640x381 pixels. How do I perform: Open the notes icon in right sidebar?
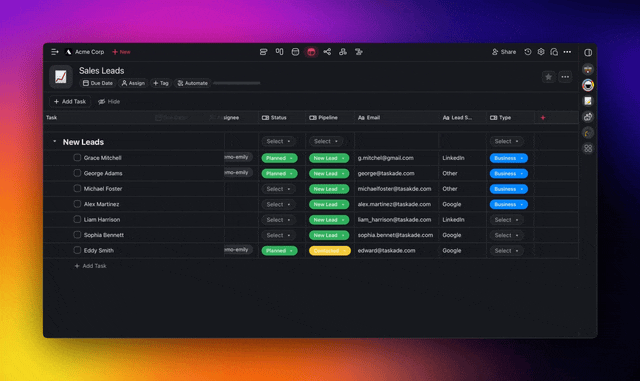(x=588, y=101)
